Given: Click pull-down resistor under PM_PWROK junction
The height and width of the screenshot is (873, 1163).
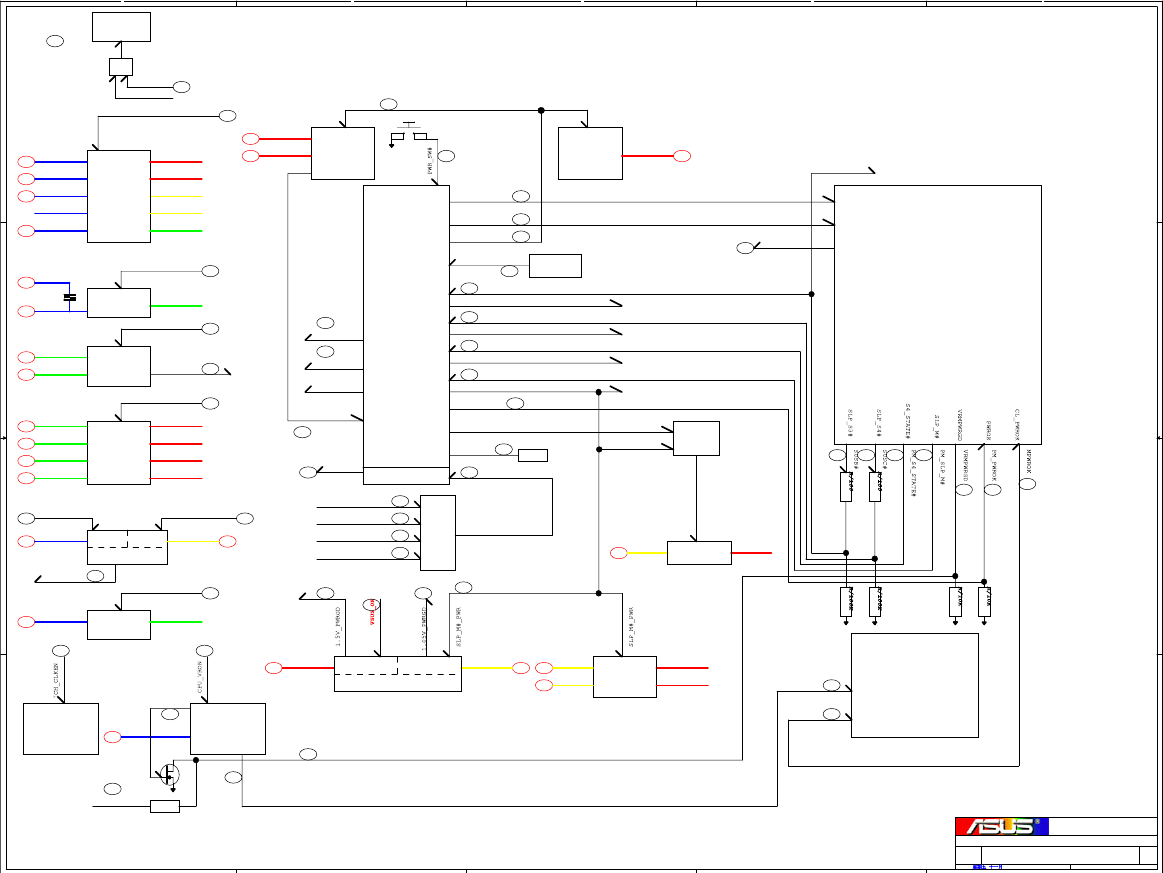Looking at the screenshot, I should [984, 602].
